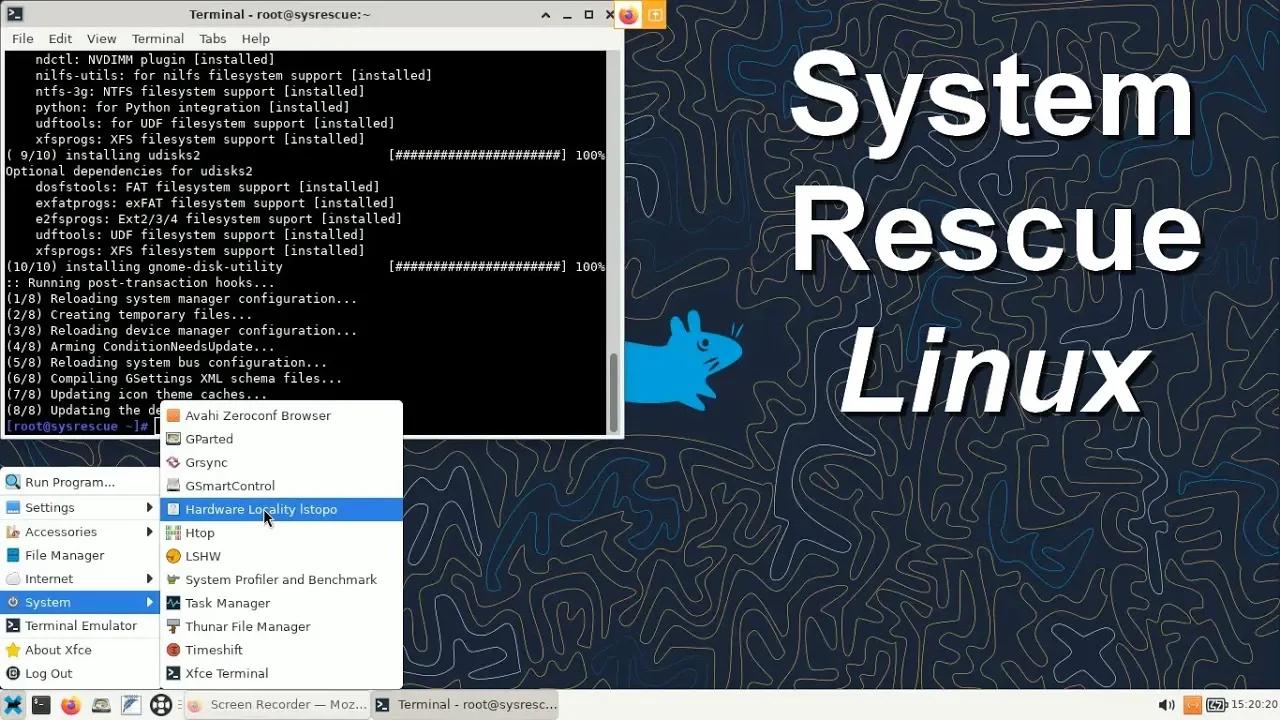Open Xfce Terminal from the menu
The image size is (1280, 720).
tap(228, 673)
